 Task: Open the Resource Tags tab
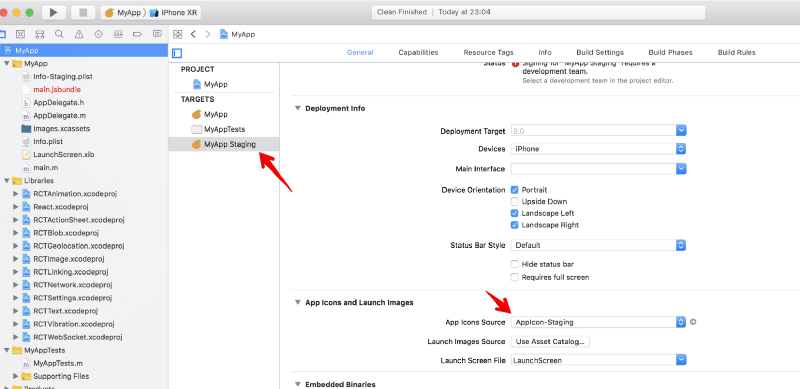click(488, 52)
